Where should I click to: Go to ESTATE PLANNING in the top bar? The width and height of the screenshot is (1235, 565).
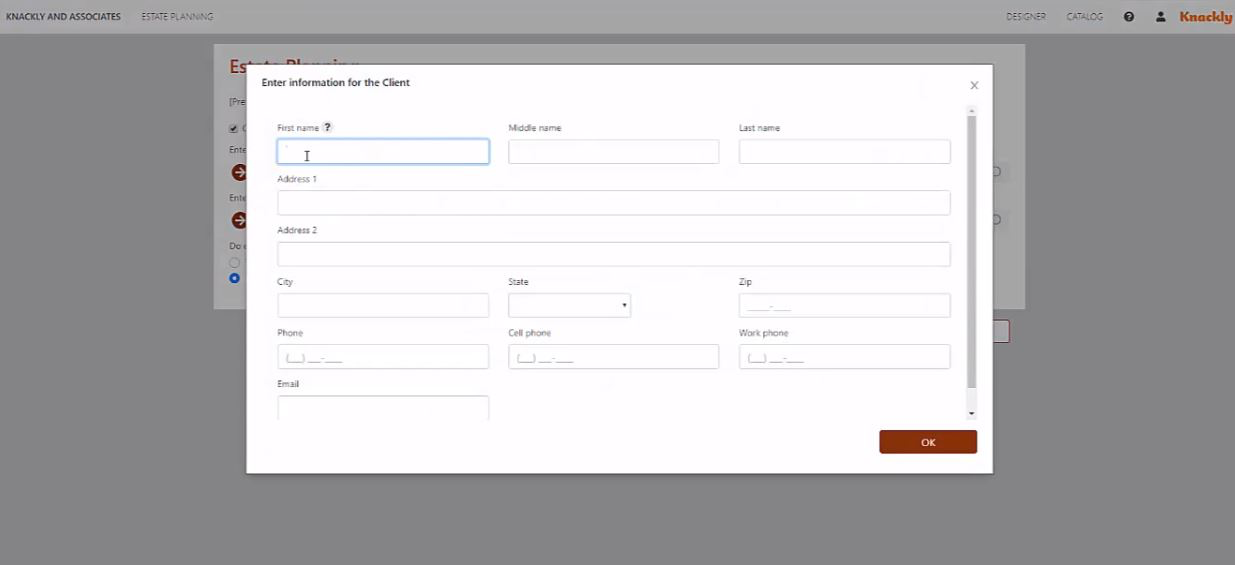[x=177, y=17]
